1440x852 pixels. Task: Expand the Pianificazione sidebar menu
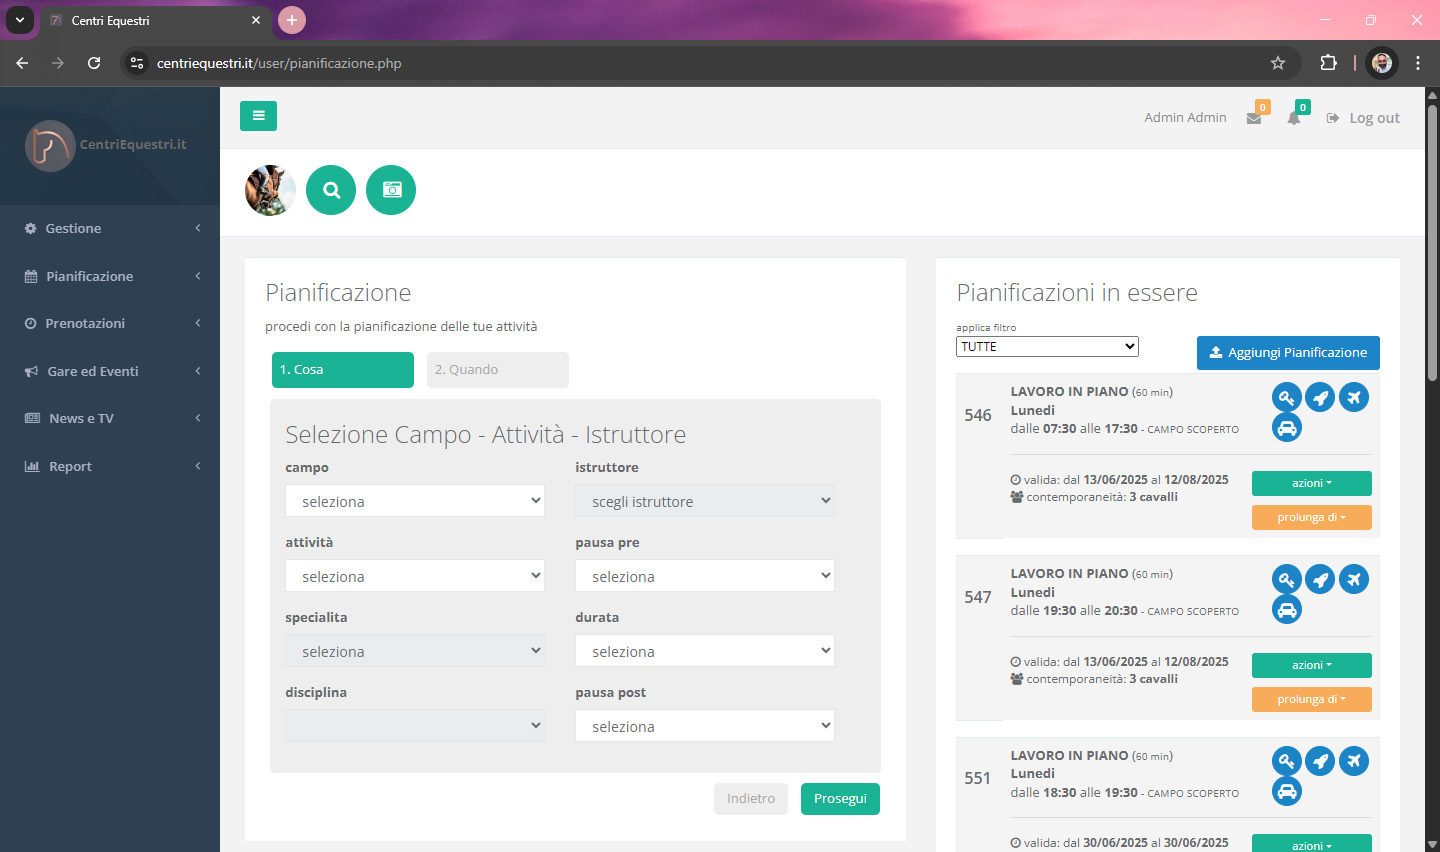click(x=110, y=276)
